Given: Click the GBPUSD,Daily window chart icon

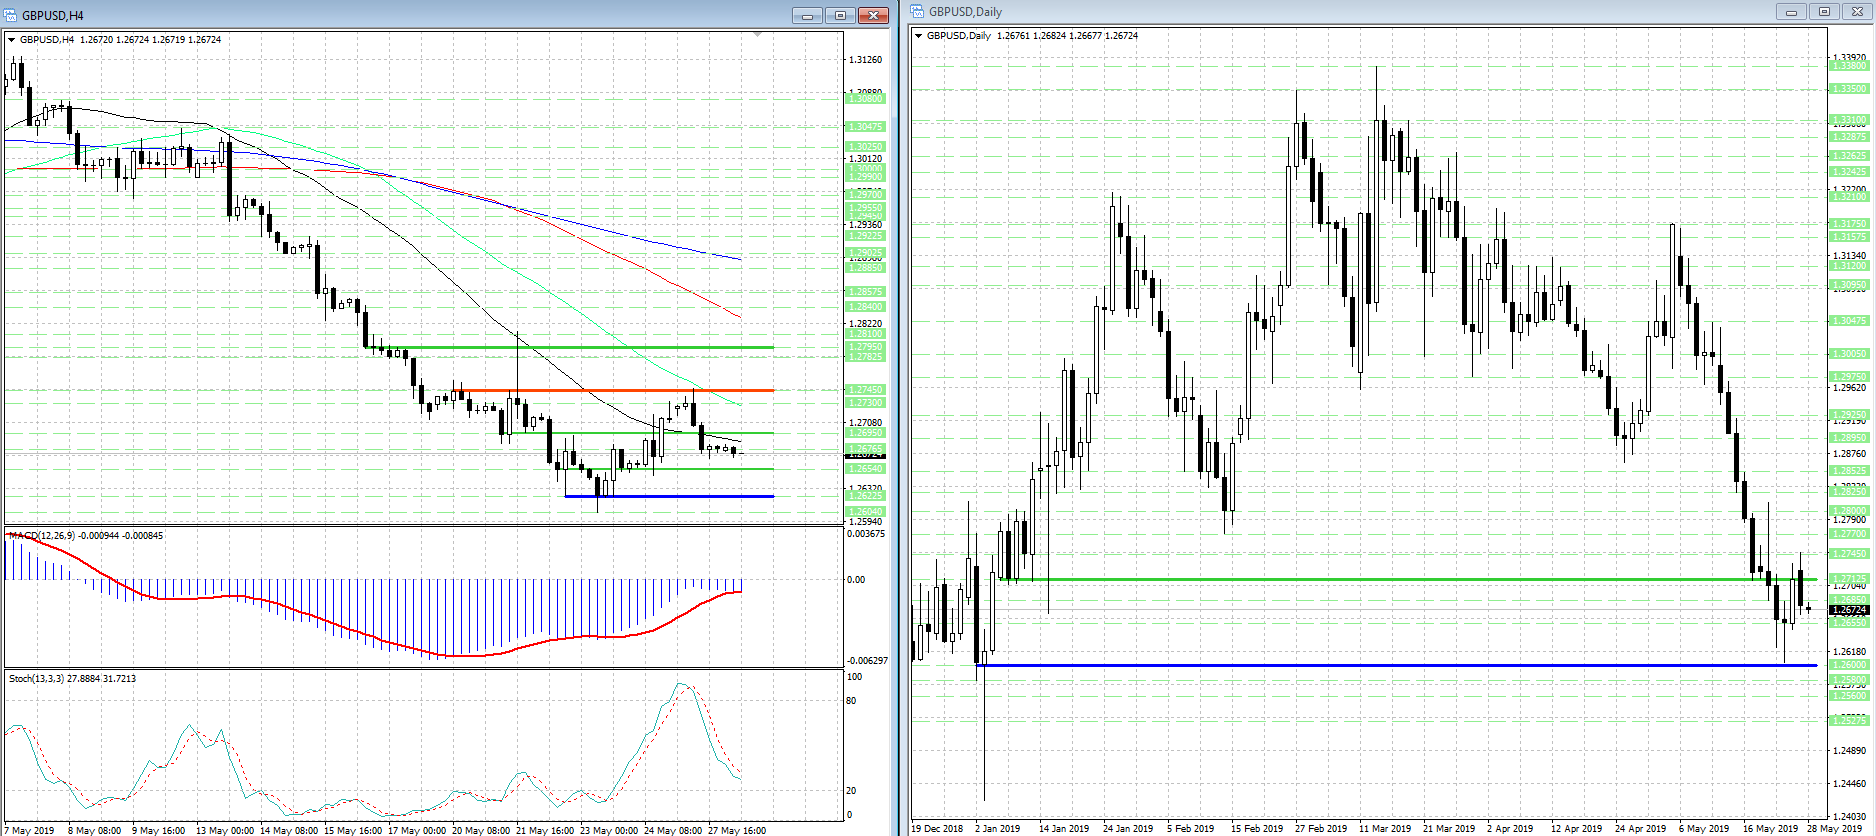Looking at the screenshot, I should tap(918, 11).
